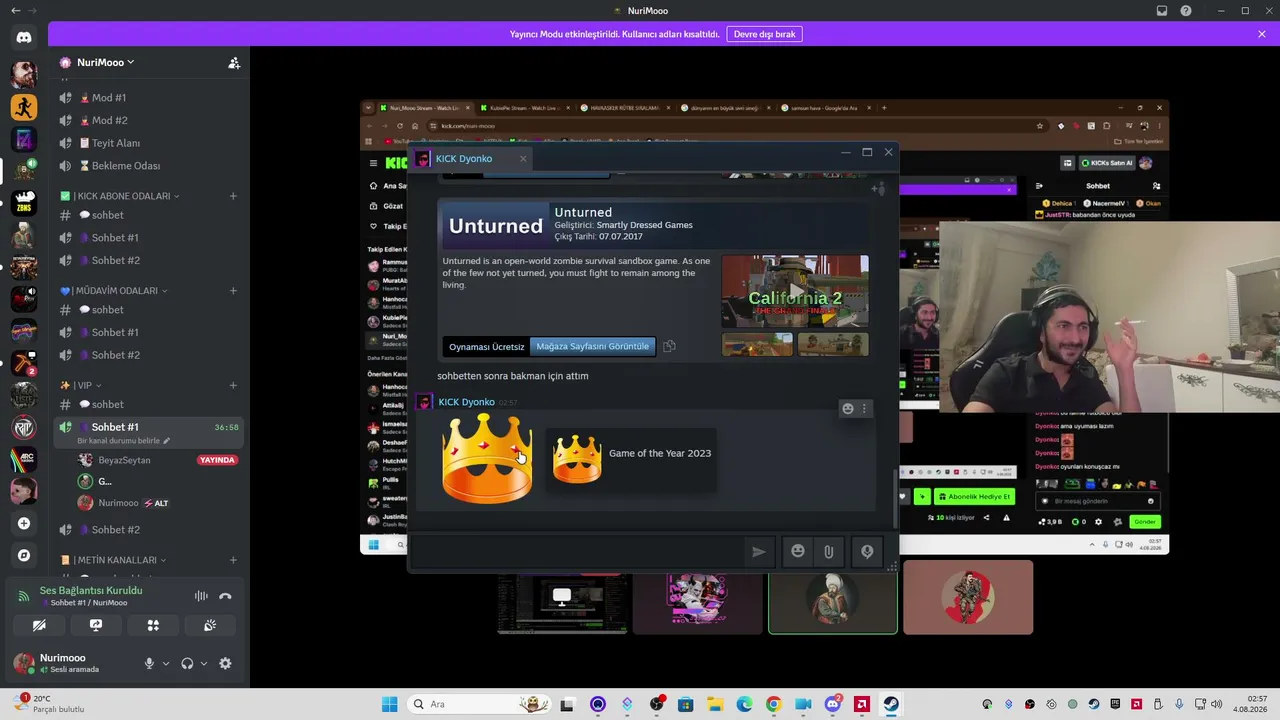Add channel to KICK ABONE ODALARI category
This screenshot has width=1280, height=720.
coord(233,196)
